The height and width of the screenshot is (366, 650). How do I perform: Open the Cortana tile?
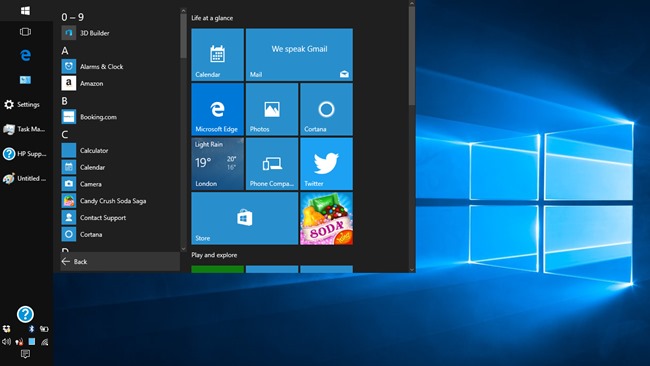326,109
